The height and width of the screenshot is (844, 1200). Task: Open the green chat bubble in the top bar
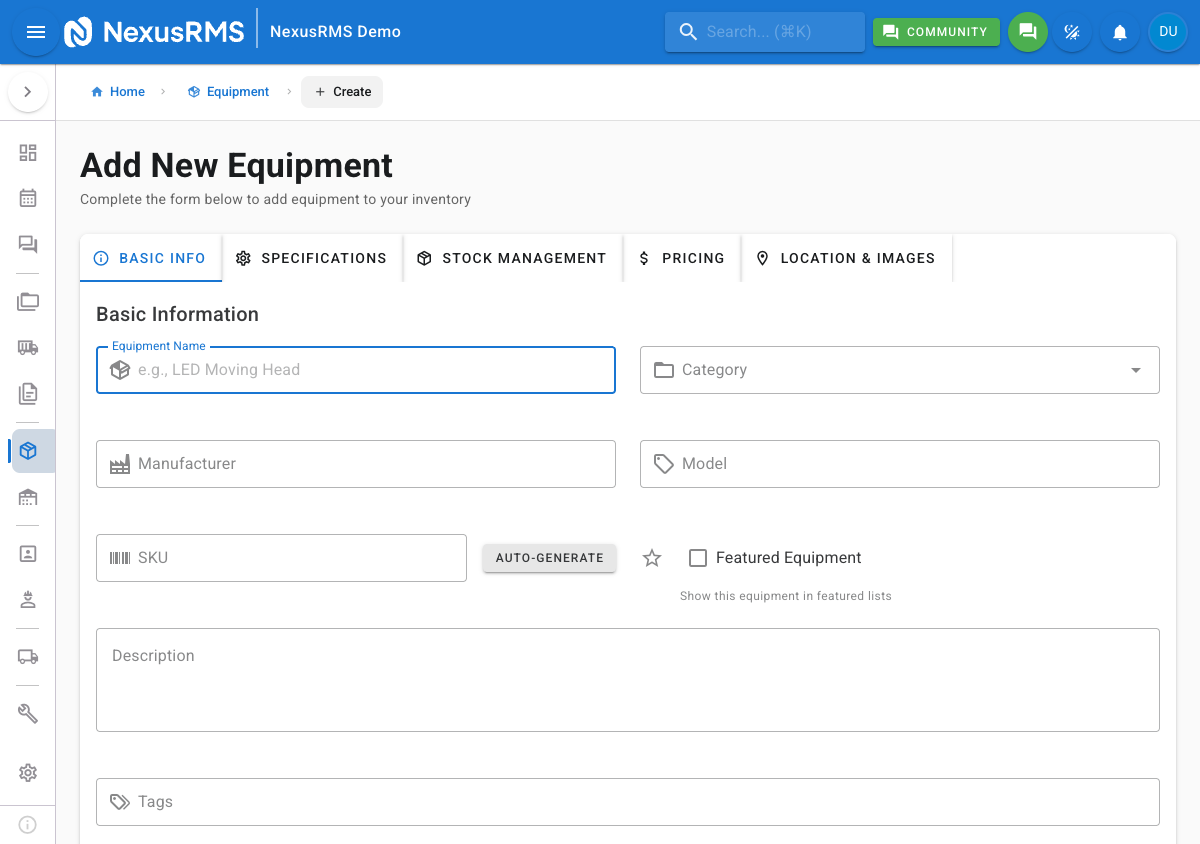tap(1028, 31)
